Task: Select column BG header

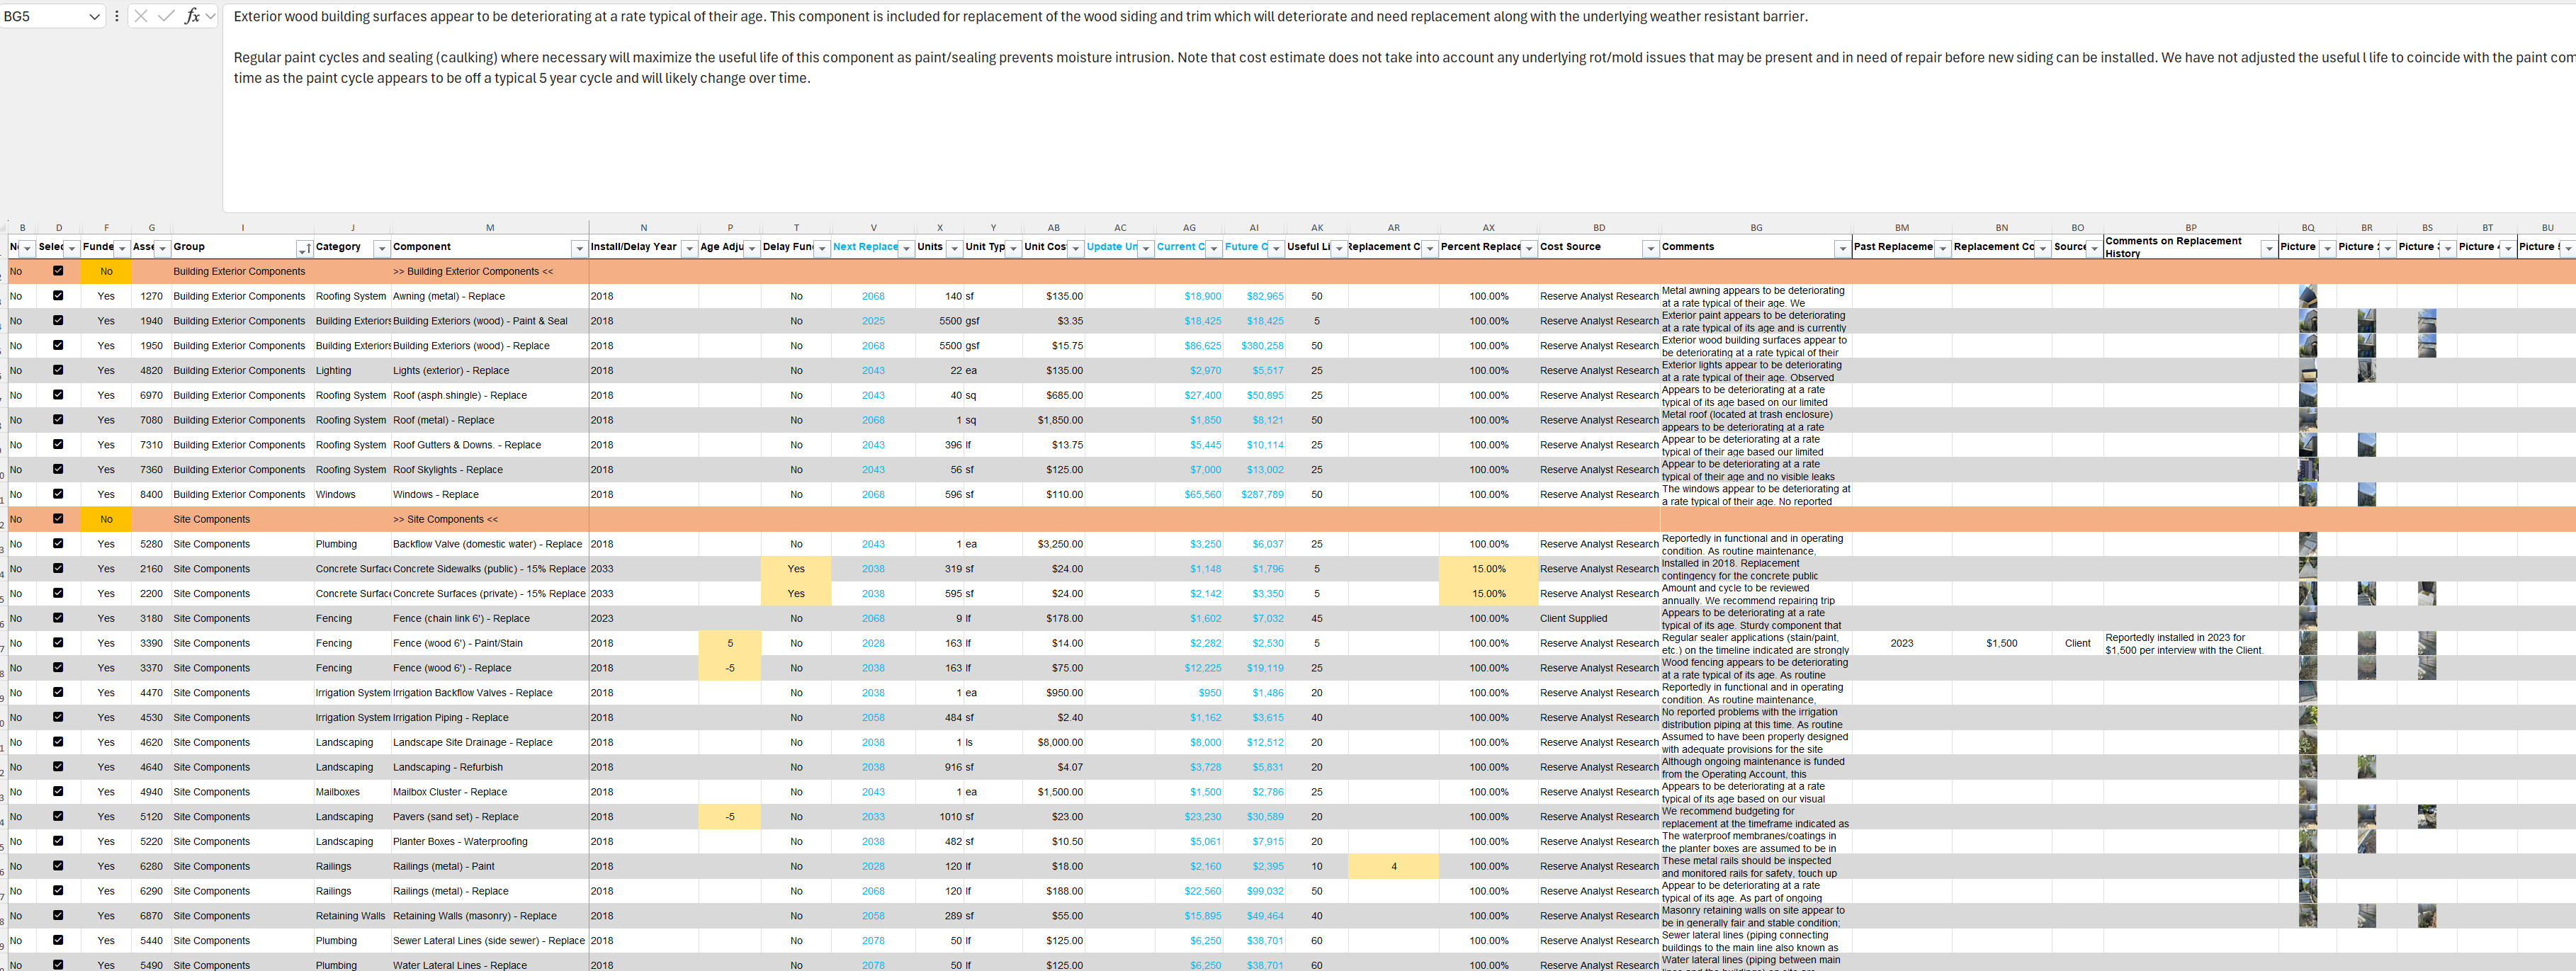Action: point(1756,228)
